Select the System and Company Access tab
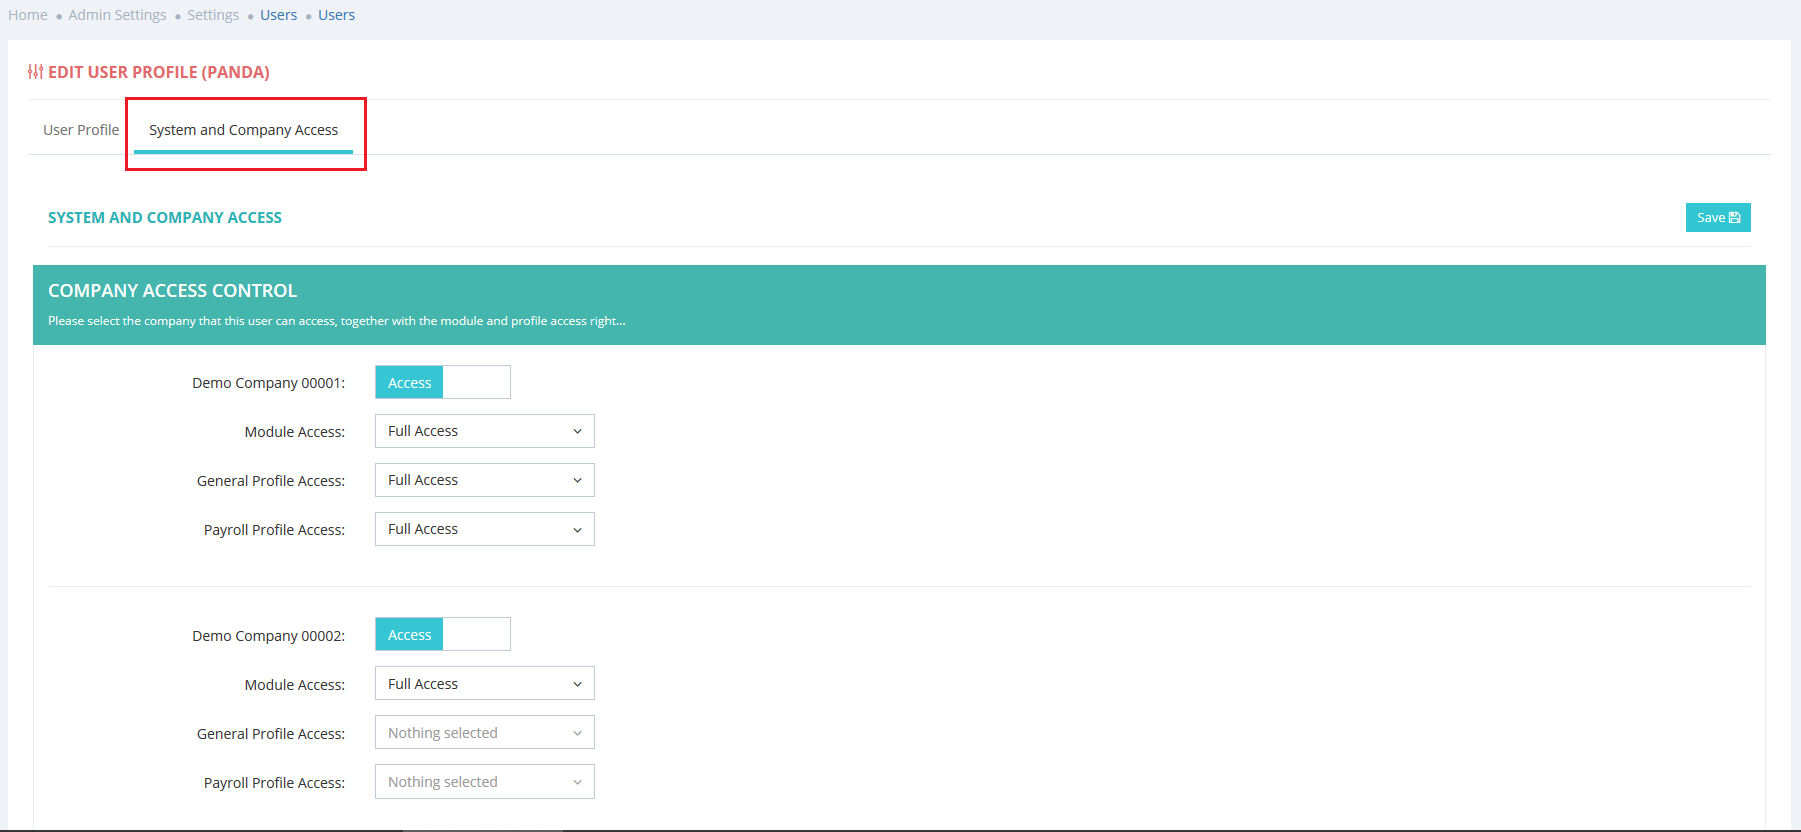The height and width of the screenshot is (832, 1801). tap(243, 130)
